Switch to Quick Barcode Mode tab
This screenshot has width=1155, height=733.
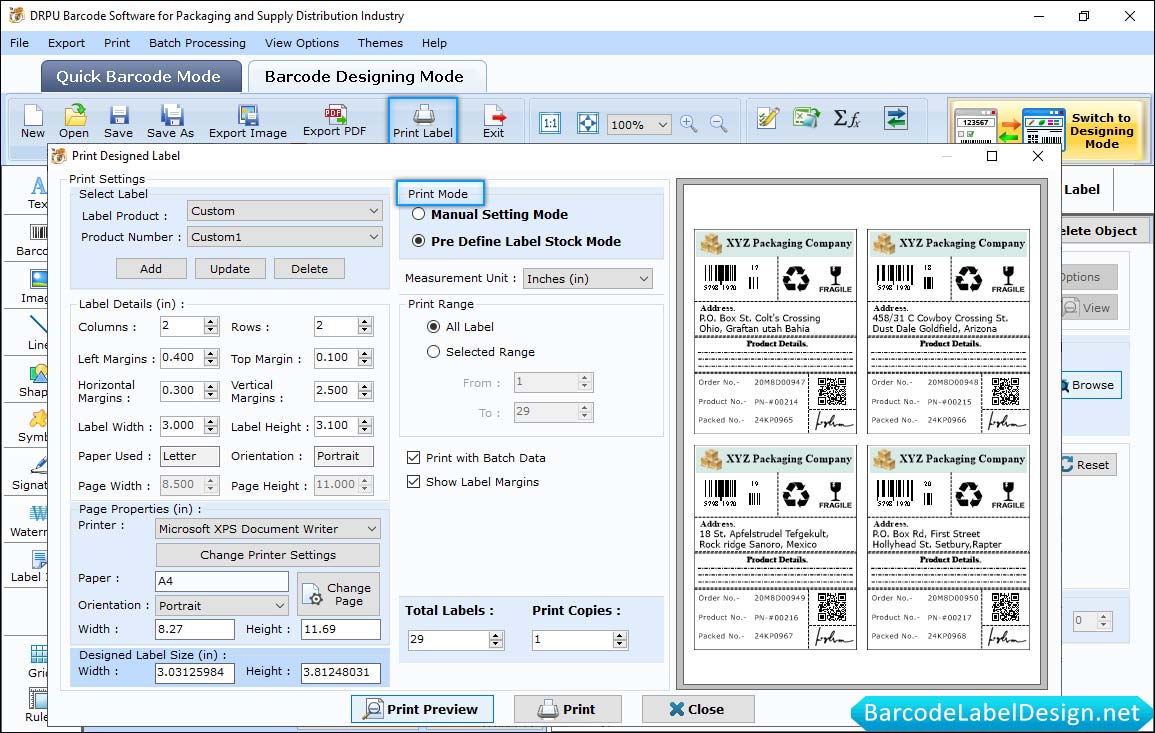140,77
